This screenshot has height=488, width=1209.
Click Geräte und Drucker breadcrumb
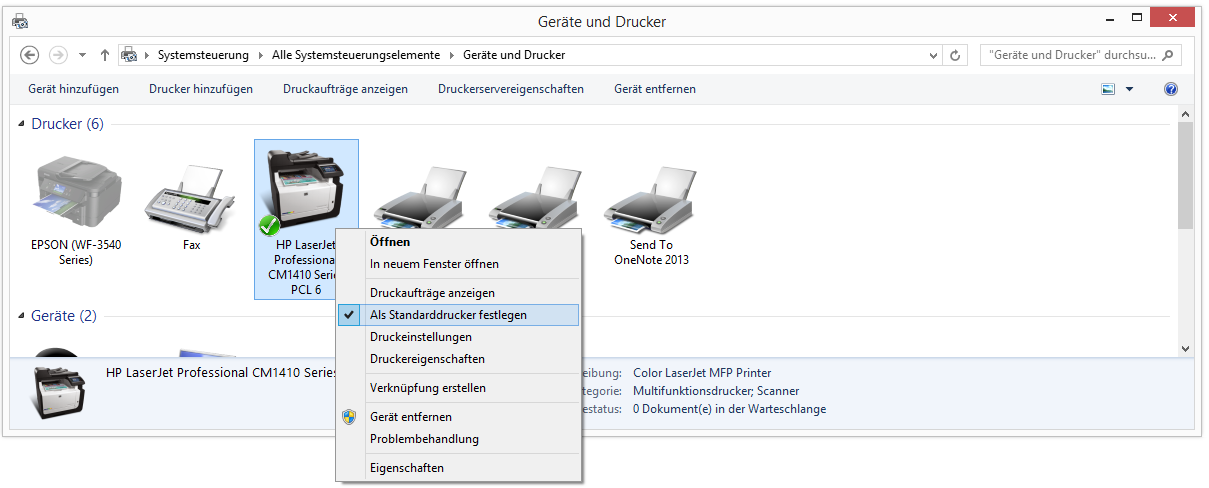(x=514, y=55)
